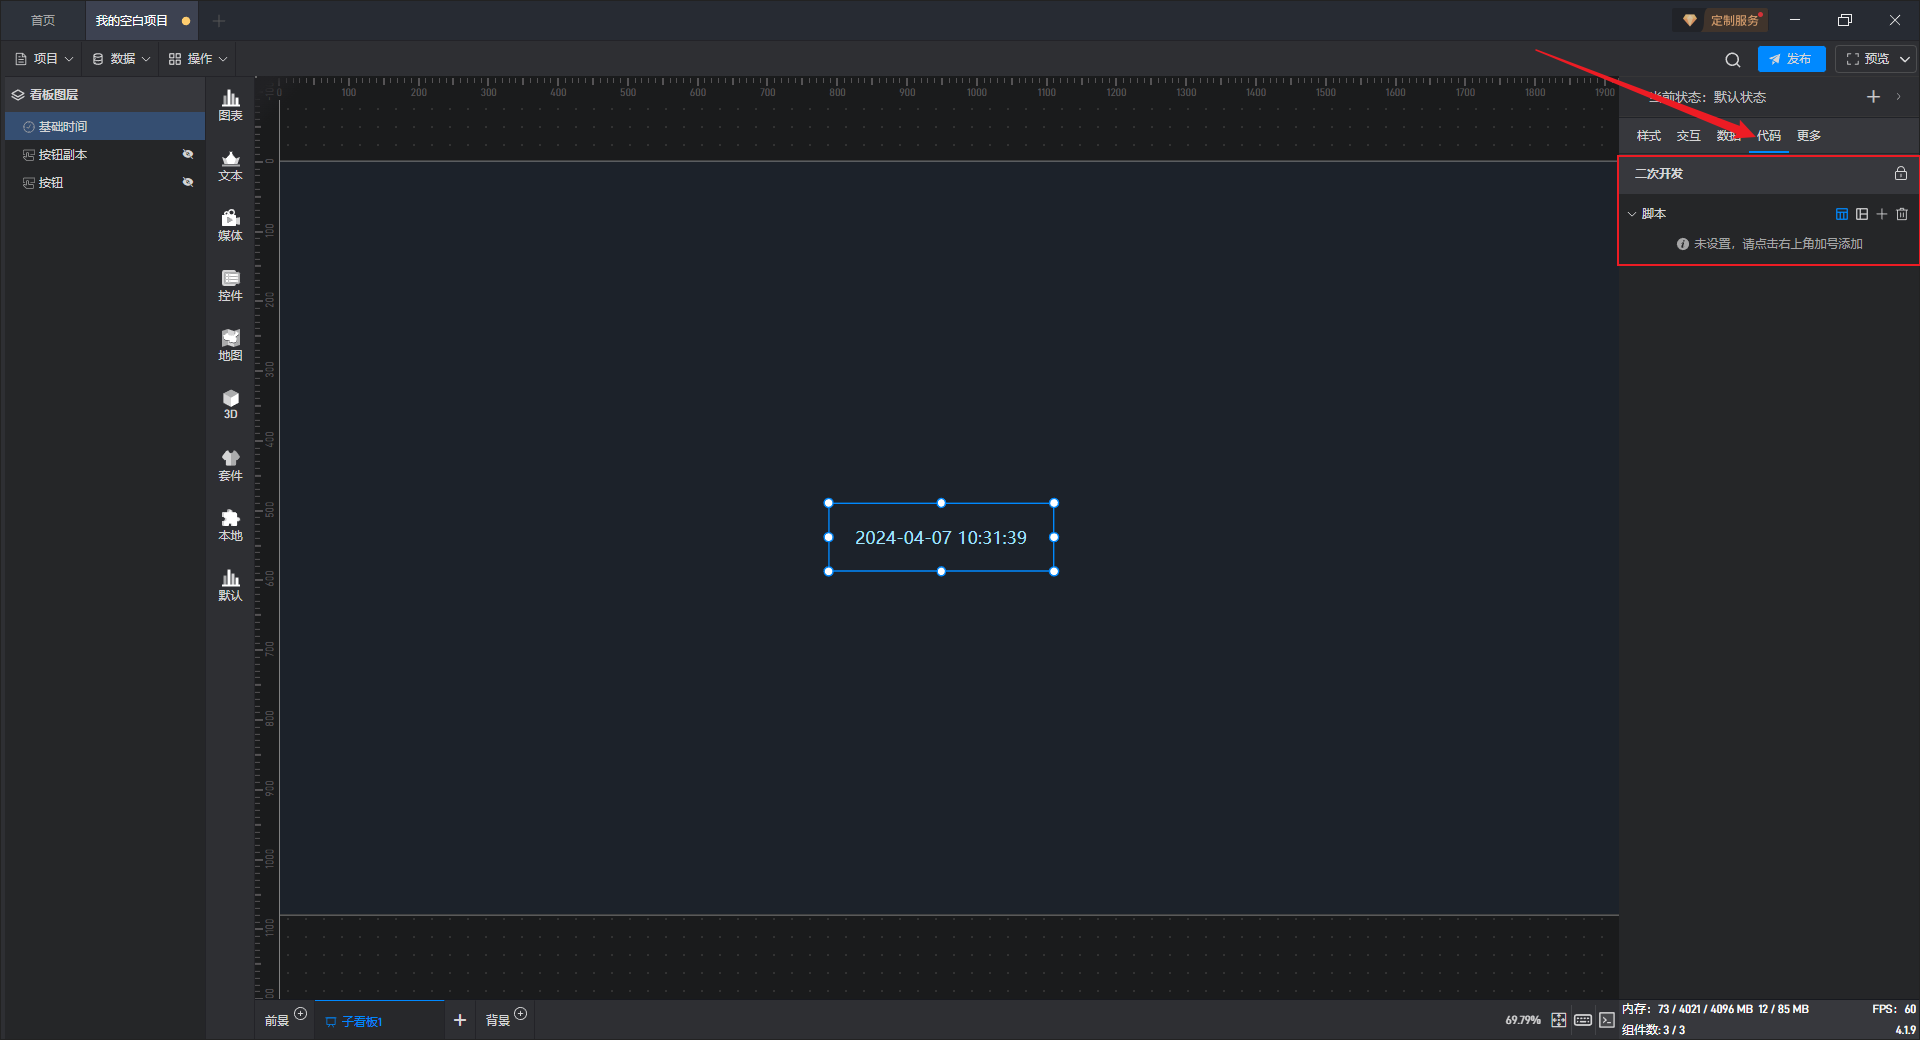Switch to the 样式 tab
Image resolution: width=1920 pixels, height=1040 pixels.
pyautogui.click(x=1648, y=136)
